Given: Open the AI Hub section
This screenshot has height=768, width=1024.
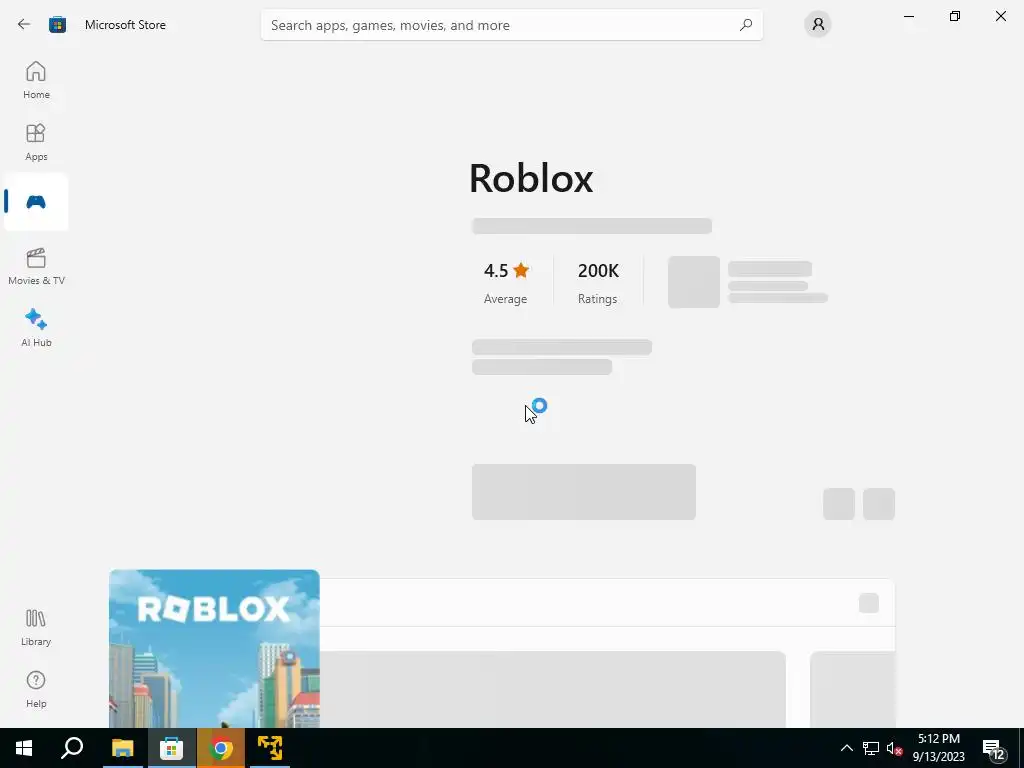Looking at the screenshot, I should 36,328.
